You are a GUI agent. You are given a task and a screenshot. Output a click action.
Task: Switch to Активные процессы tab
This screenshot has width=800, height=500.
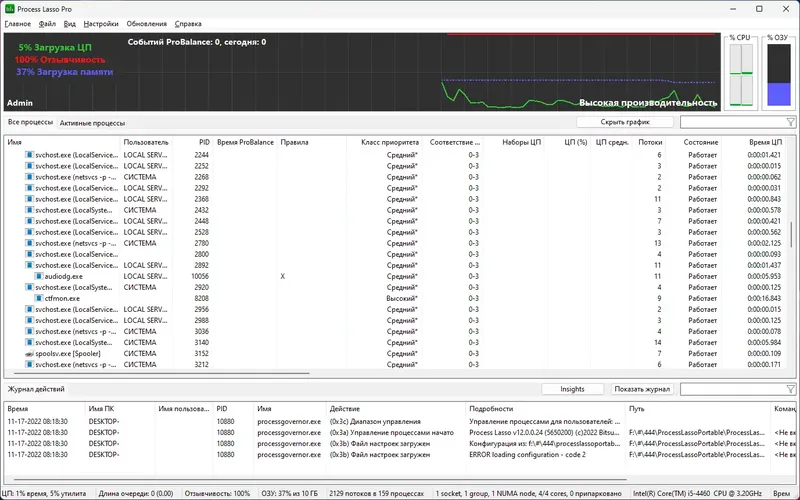click(92, 123)
